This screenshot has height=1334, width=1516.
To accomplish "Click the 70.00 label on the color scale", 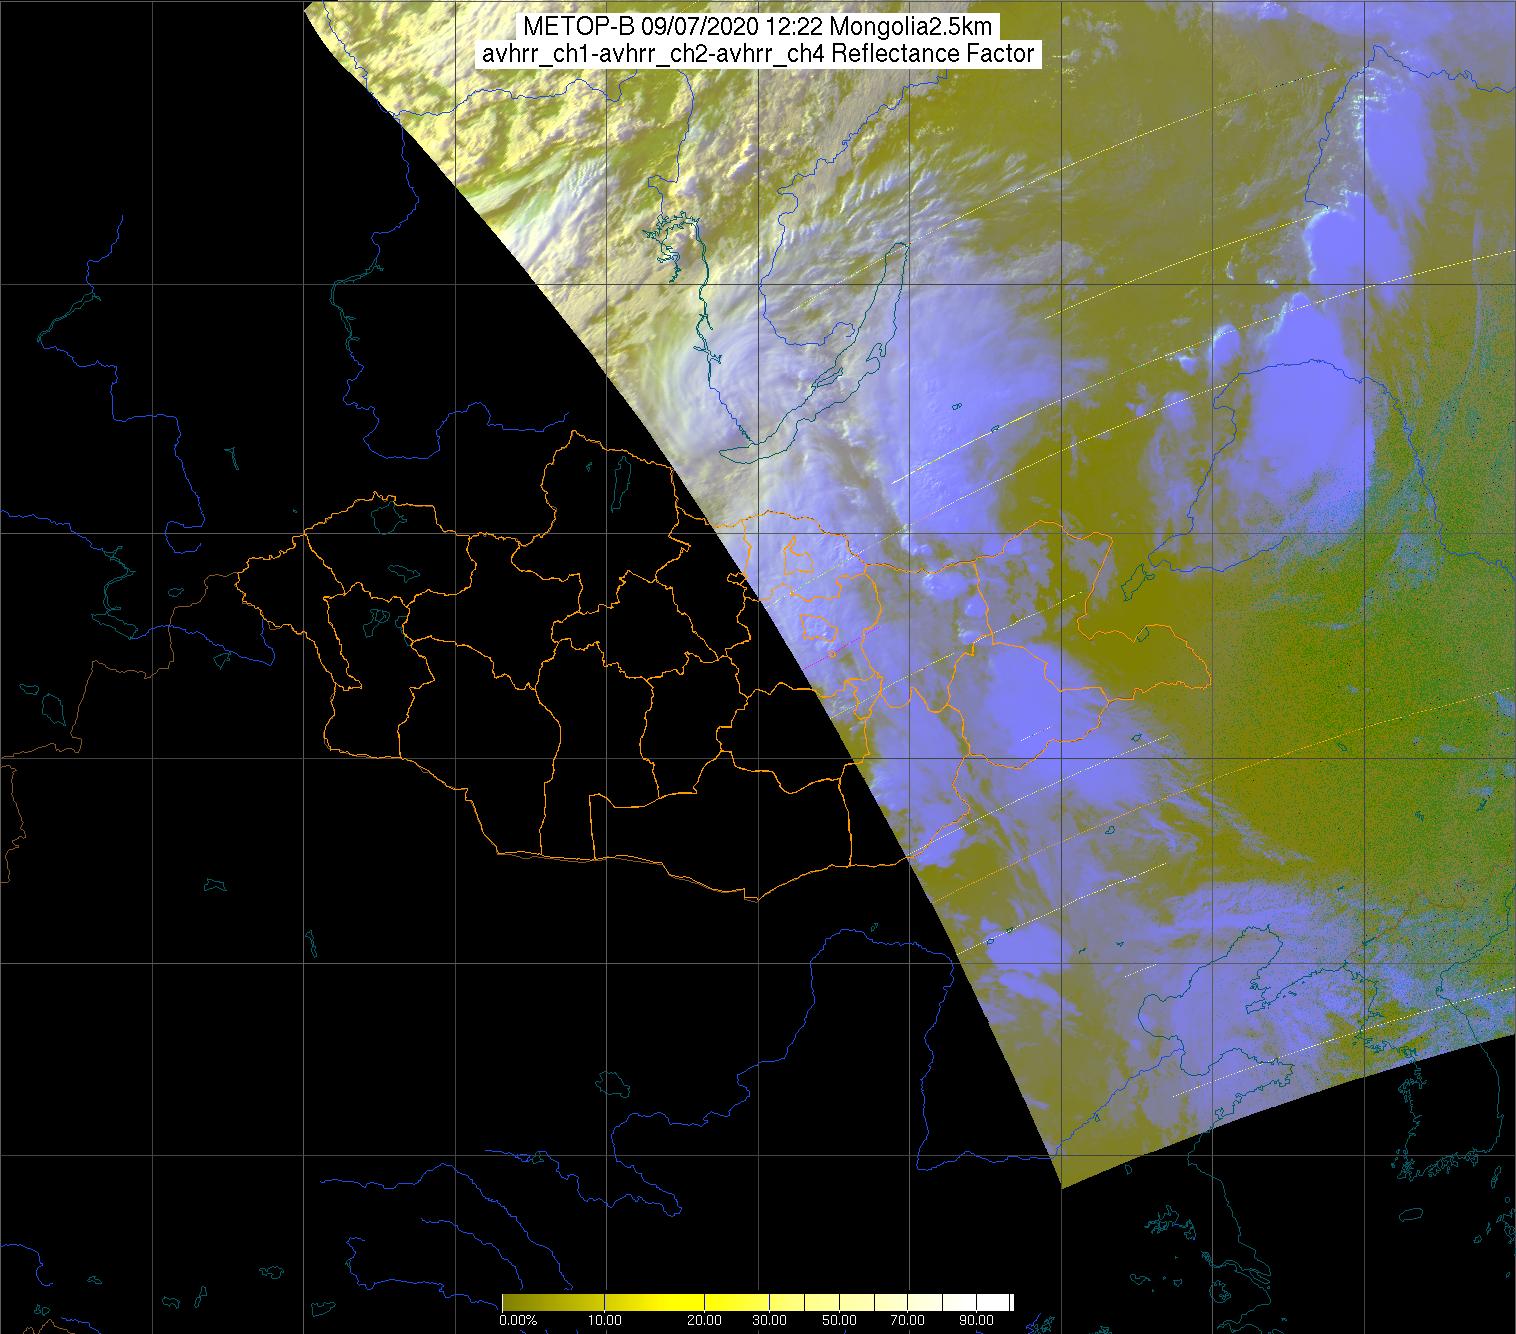I will click(908, 1320).
